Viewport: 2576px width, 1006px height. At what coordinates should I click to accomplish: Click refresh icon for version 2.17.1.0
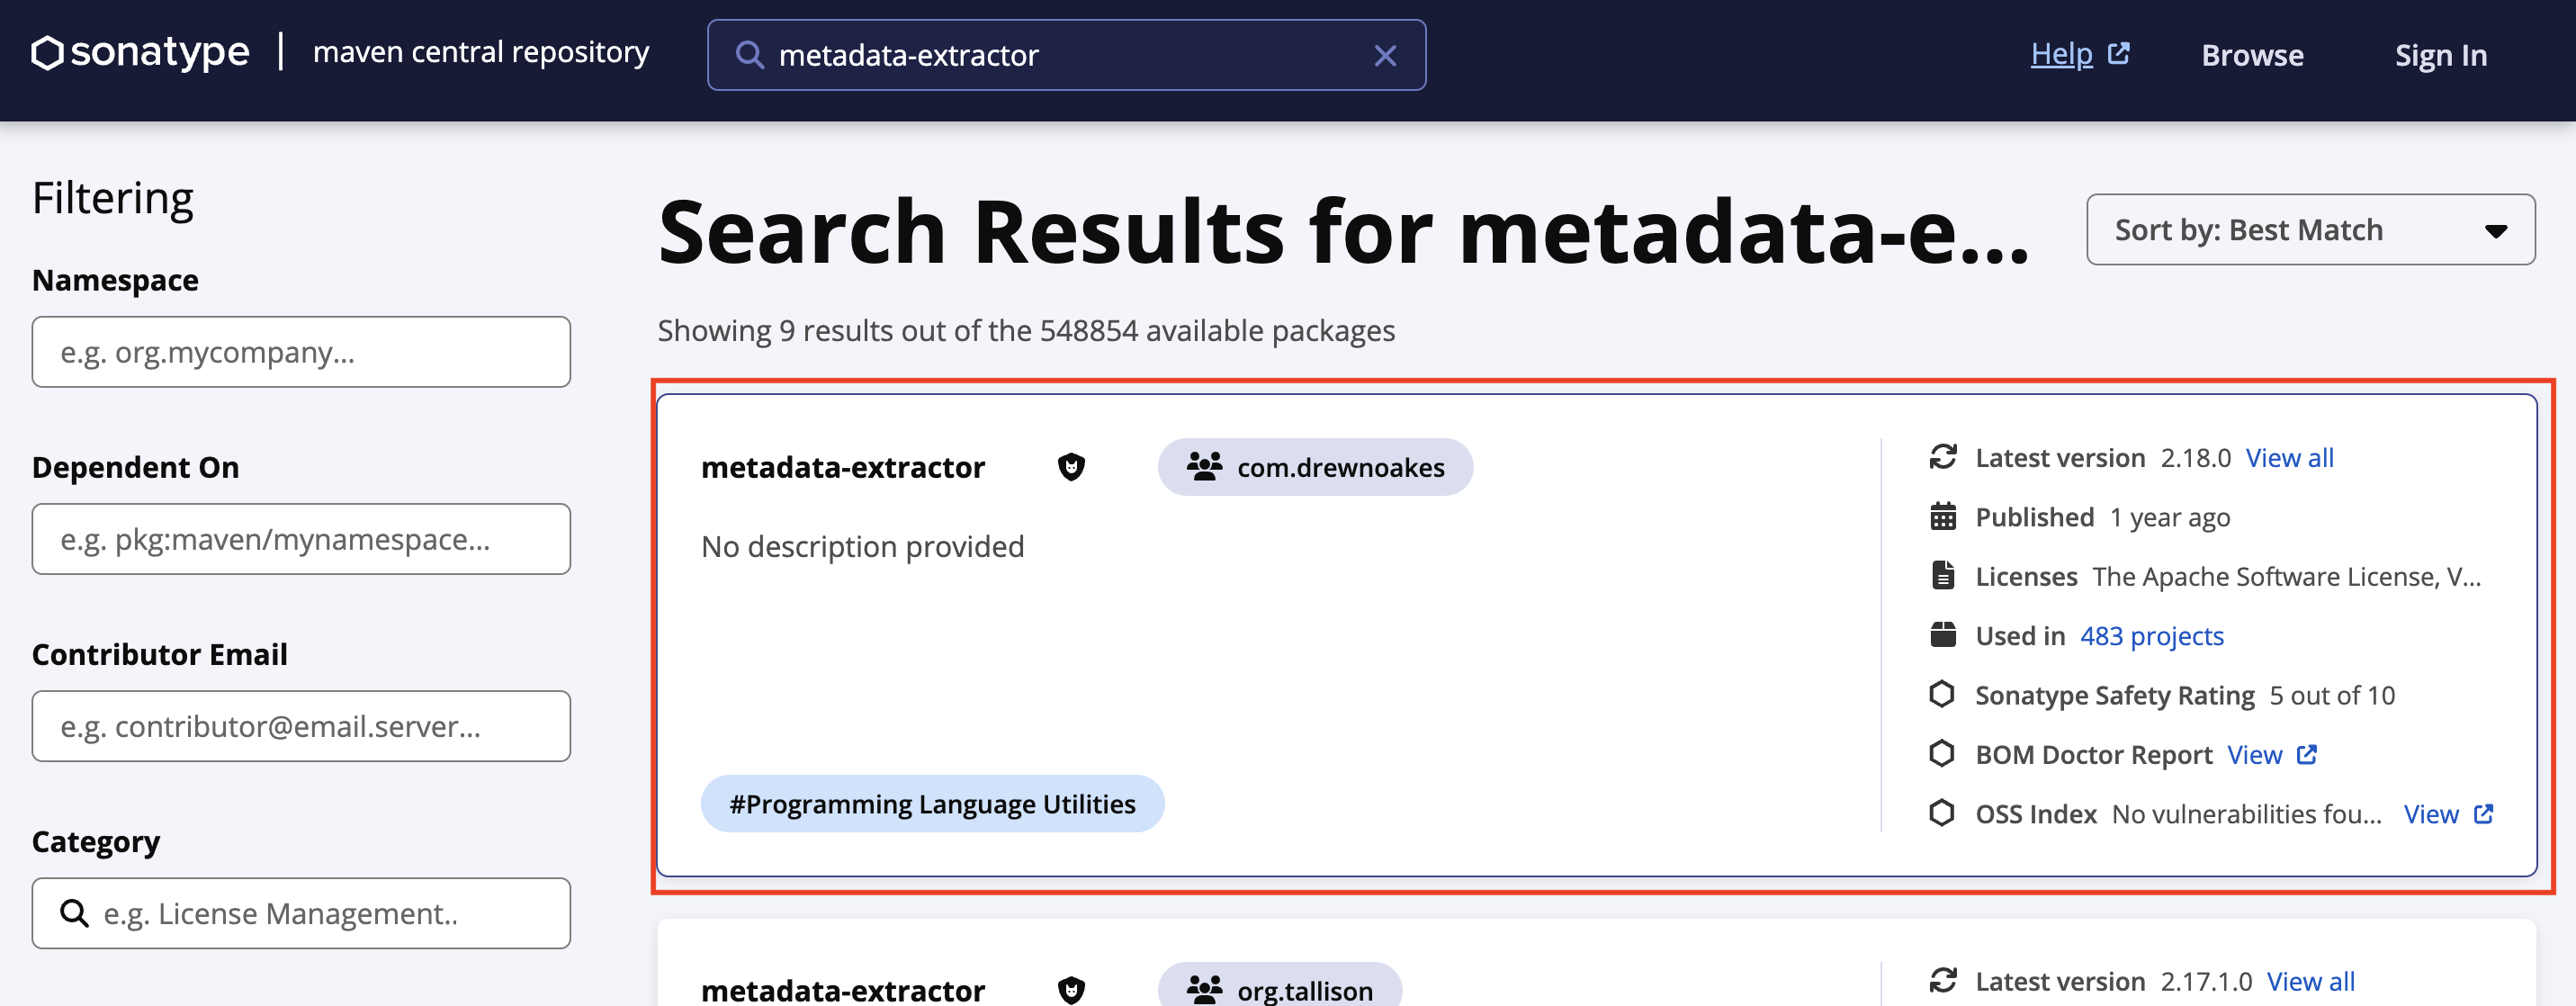(x=1942, y=980)
